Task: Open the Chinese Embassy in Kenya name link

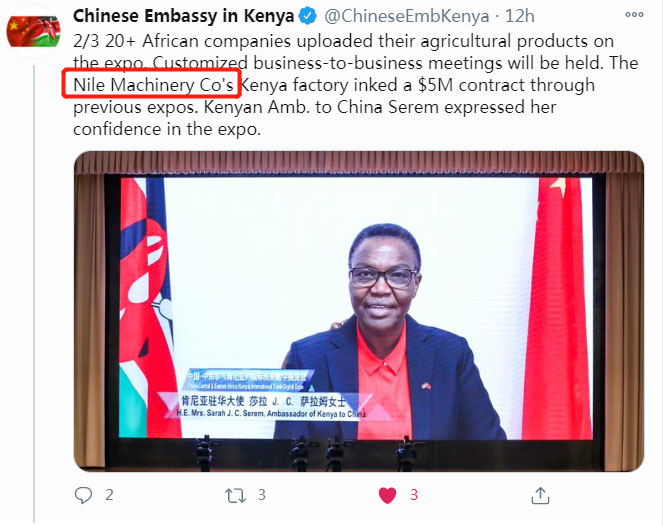Action: (x=184, y=16)
